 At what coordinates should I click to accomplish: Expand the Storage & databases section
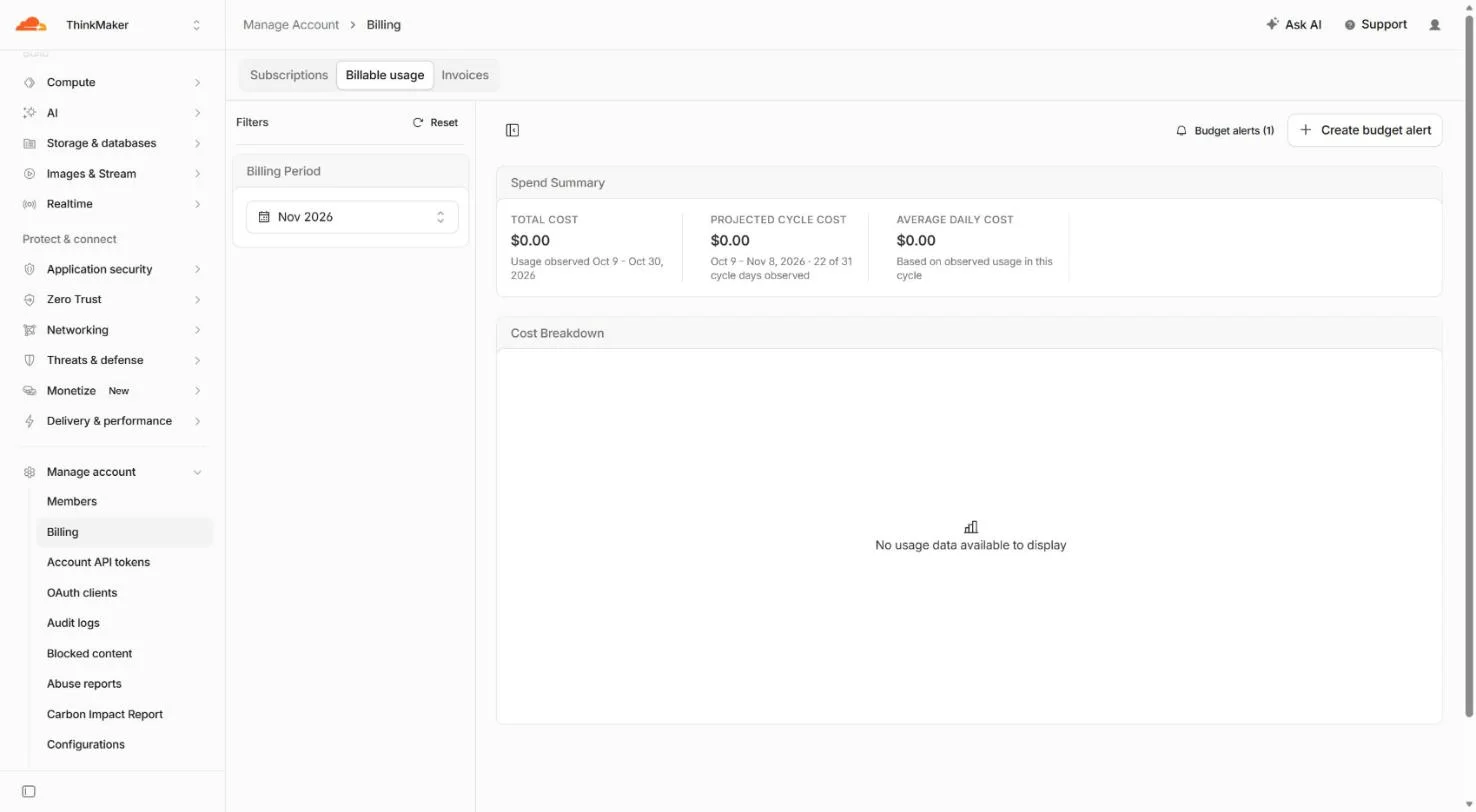point(112,143)
